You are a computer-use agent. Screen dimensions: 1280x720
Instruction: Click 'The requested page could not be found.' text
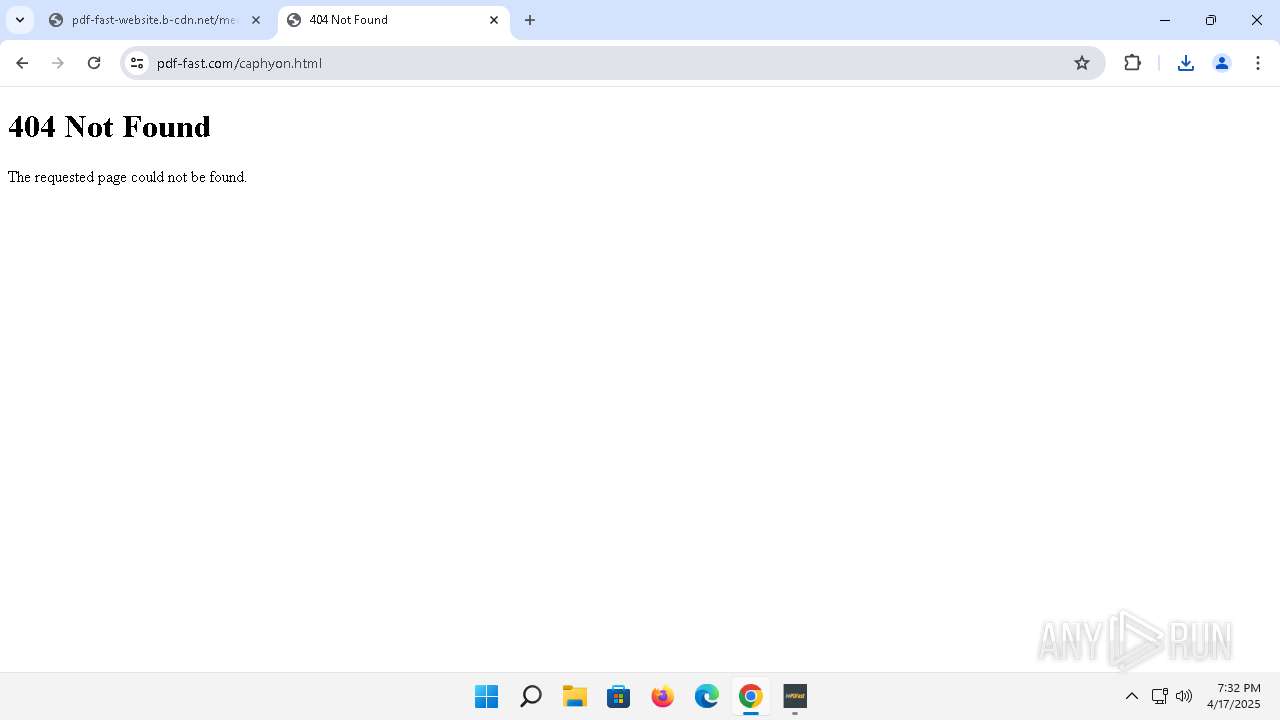(127, 177)
